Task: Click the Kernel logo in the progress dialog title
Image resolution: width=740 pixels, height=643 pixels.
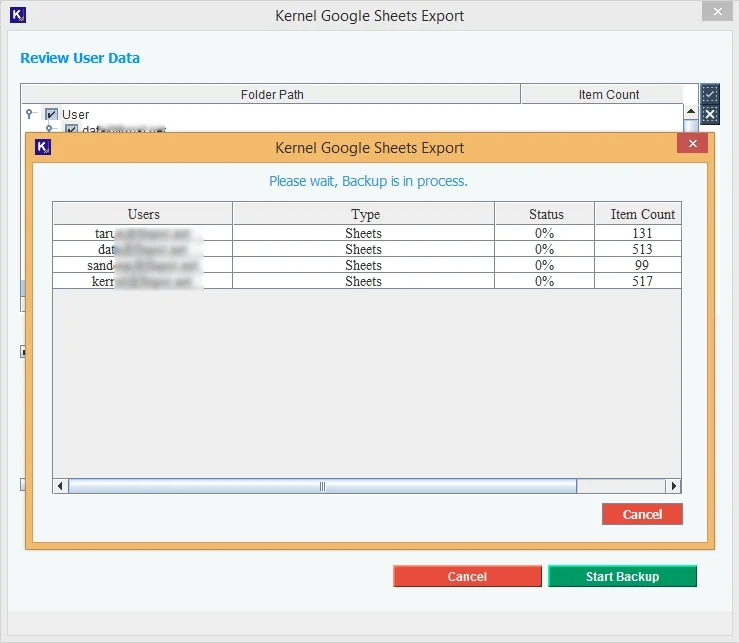Action: (43, 148)
